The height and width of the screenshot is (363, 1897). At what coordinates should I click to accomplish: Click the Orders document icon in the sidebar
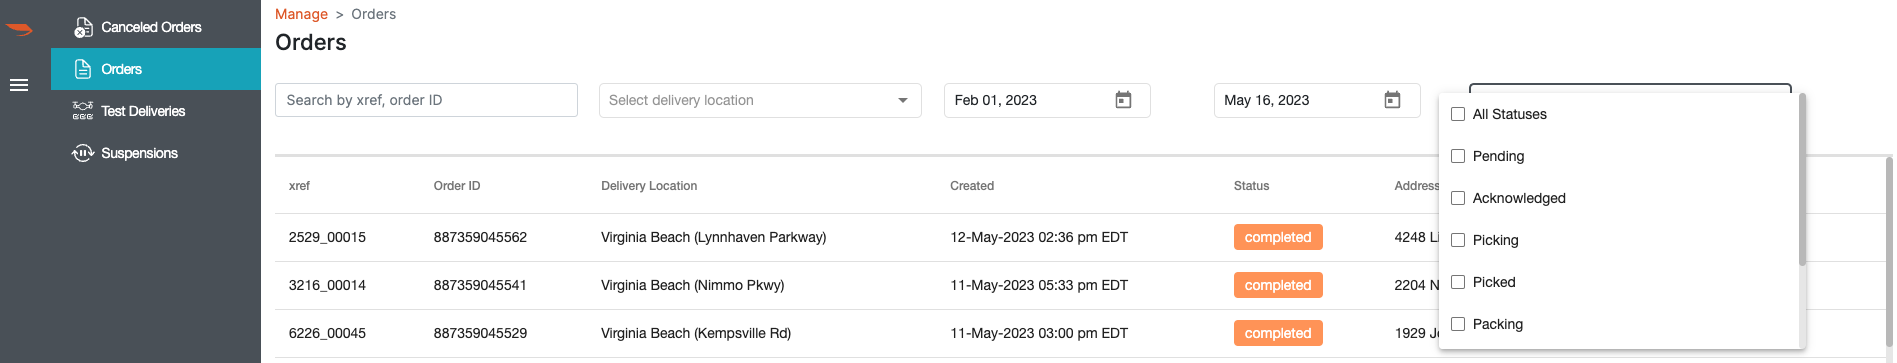point(83,69)
